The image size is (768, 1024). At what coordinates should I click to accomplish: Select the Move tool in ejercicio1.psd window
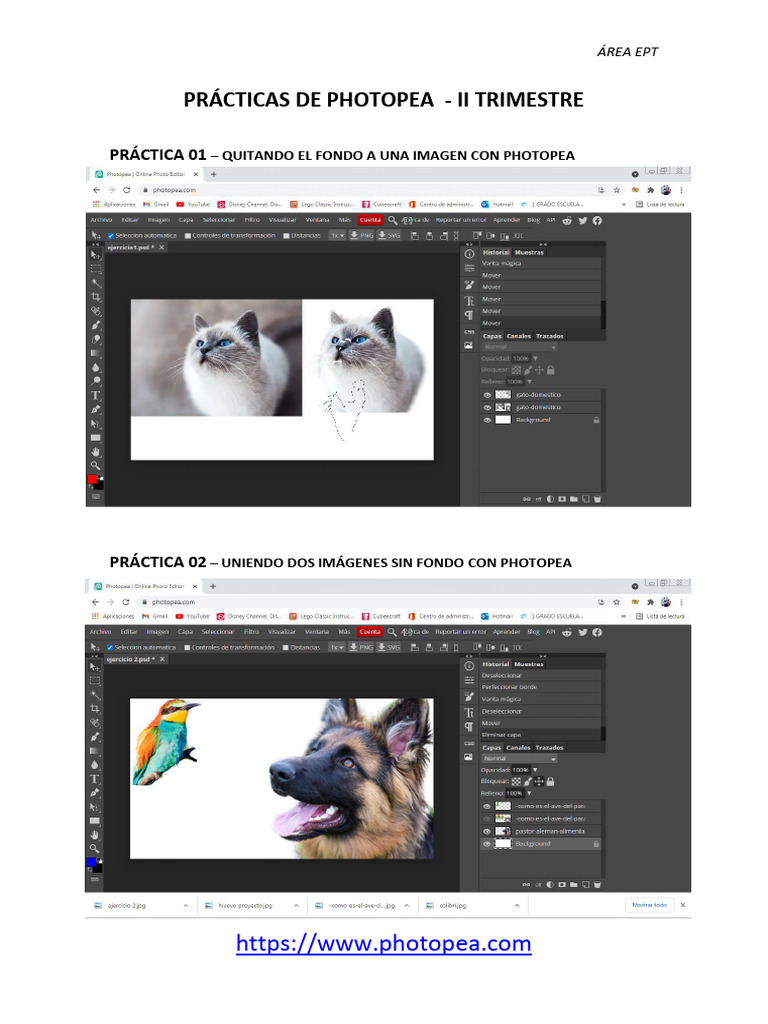[x=95, y=255]
